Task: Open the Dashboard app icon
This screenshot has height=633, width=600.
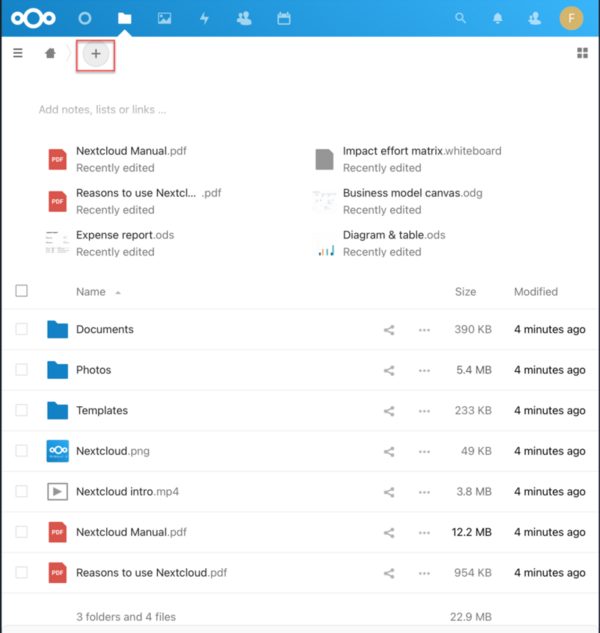Action: [85, 18]
